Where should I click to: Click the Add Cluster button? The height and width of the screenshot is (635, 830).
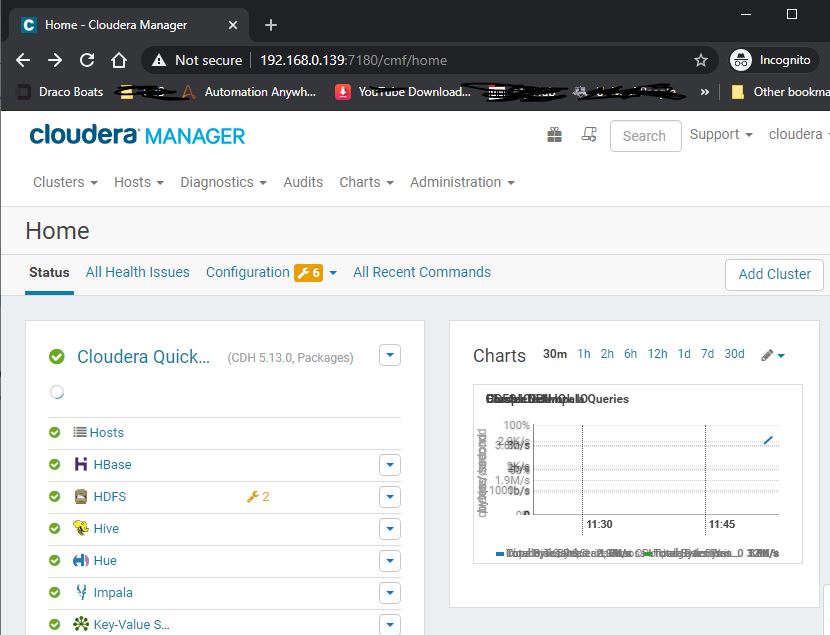point(773,274)
